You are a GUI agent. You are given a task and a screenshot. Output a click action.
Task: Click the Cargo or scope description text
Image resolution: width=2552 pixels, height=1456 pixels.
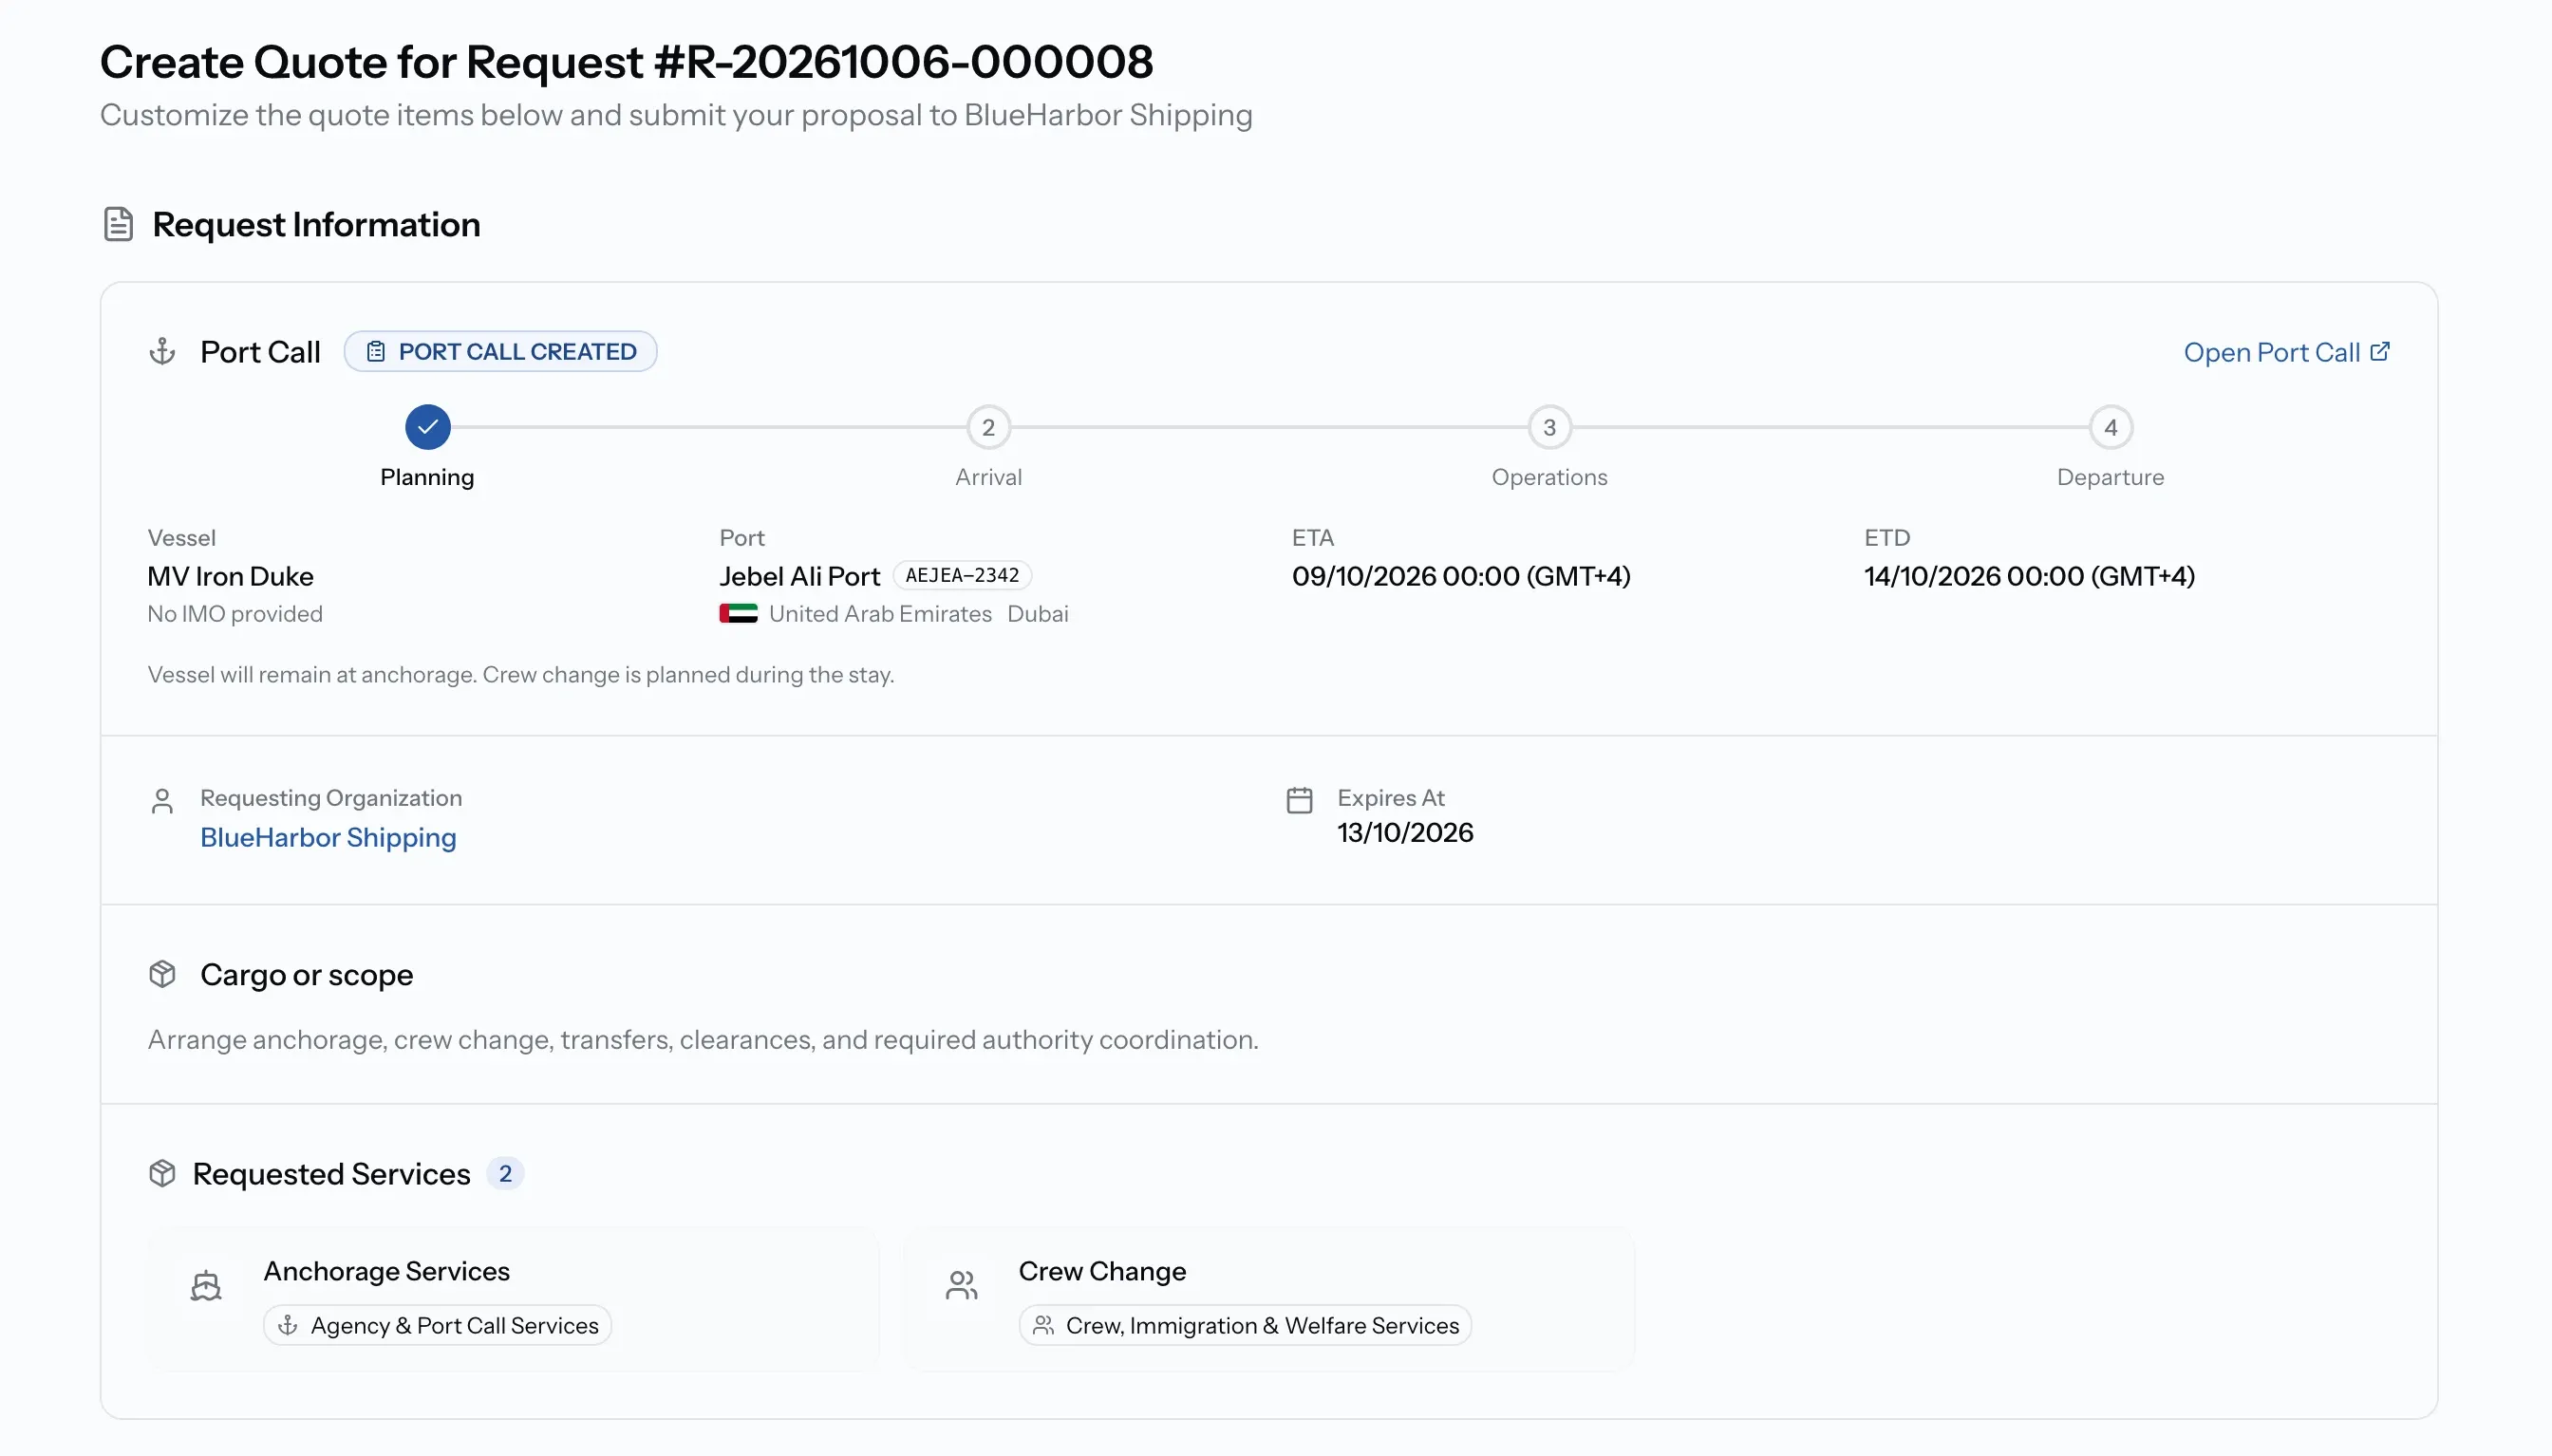[x=703, y=1040]
